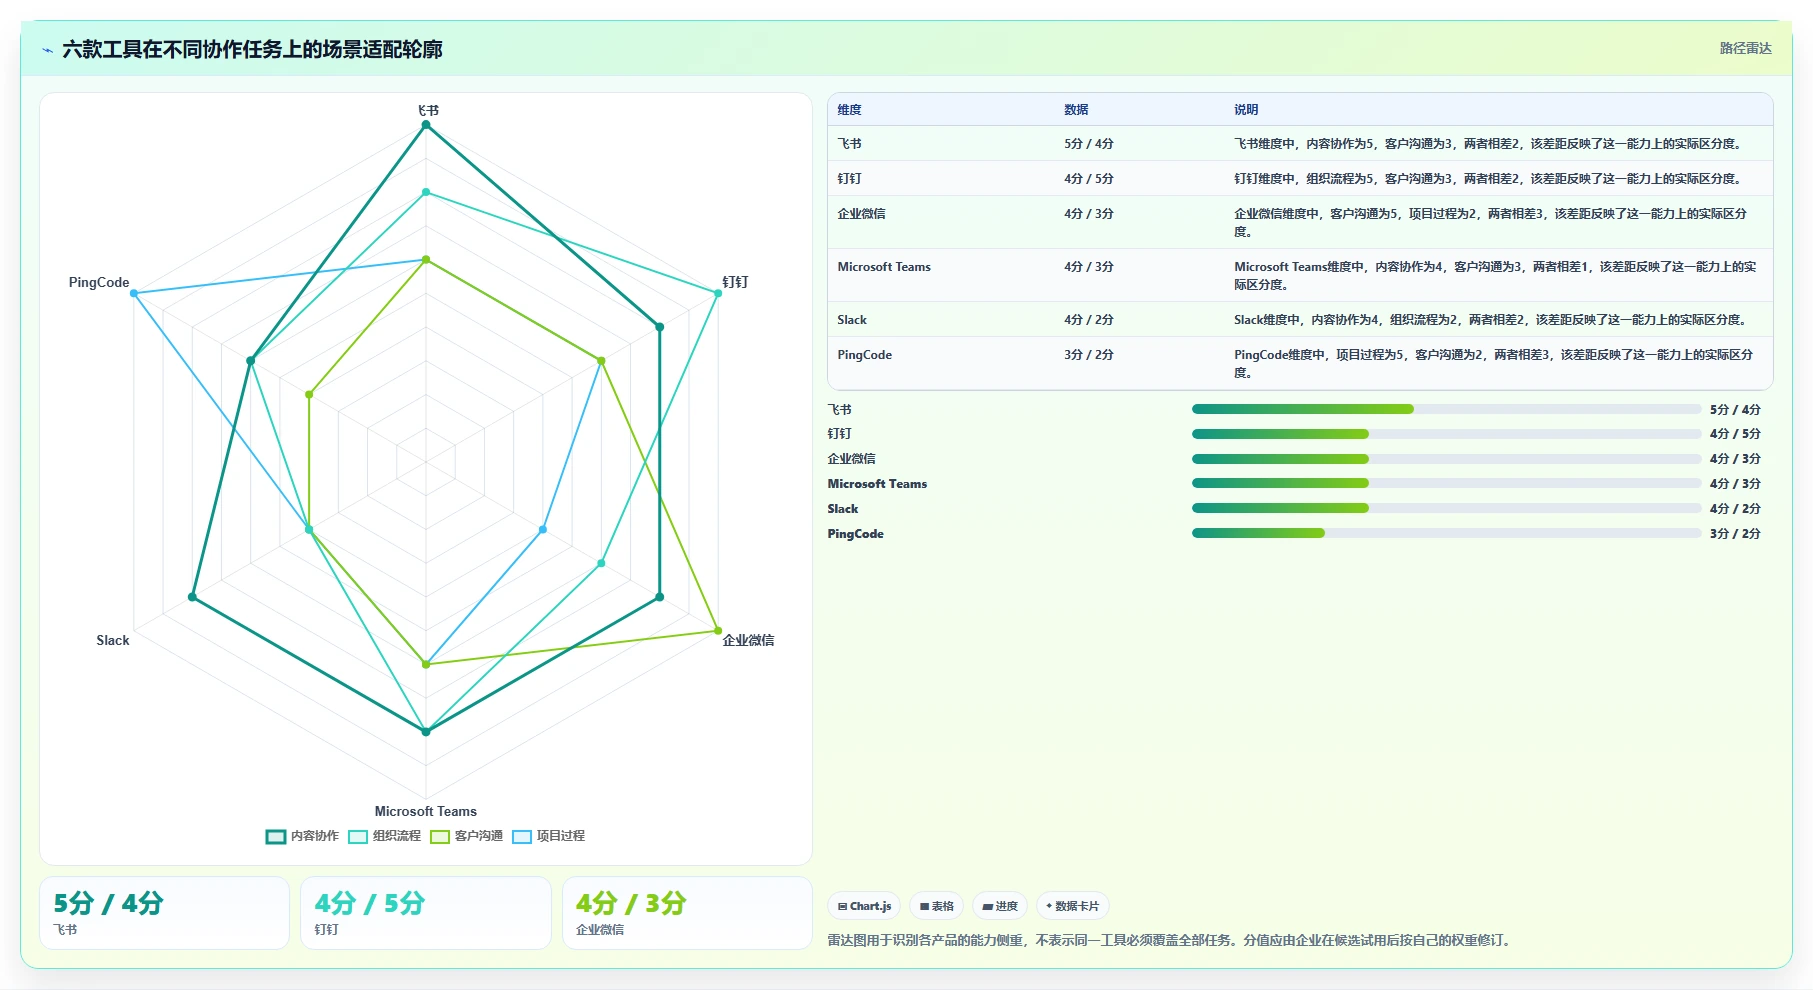Screen dimensions: 1813x990
Task: Click the 企业微信 progress bar
Action: [1446, 459]
